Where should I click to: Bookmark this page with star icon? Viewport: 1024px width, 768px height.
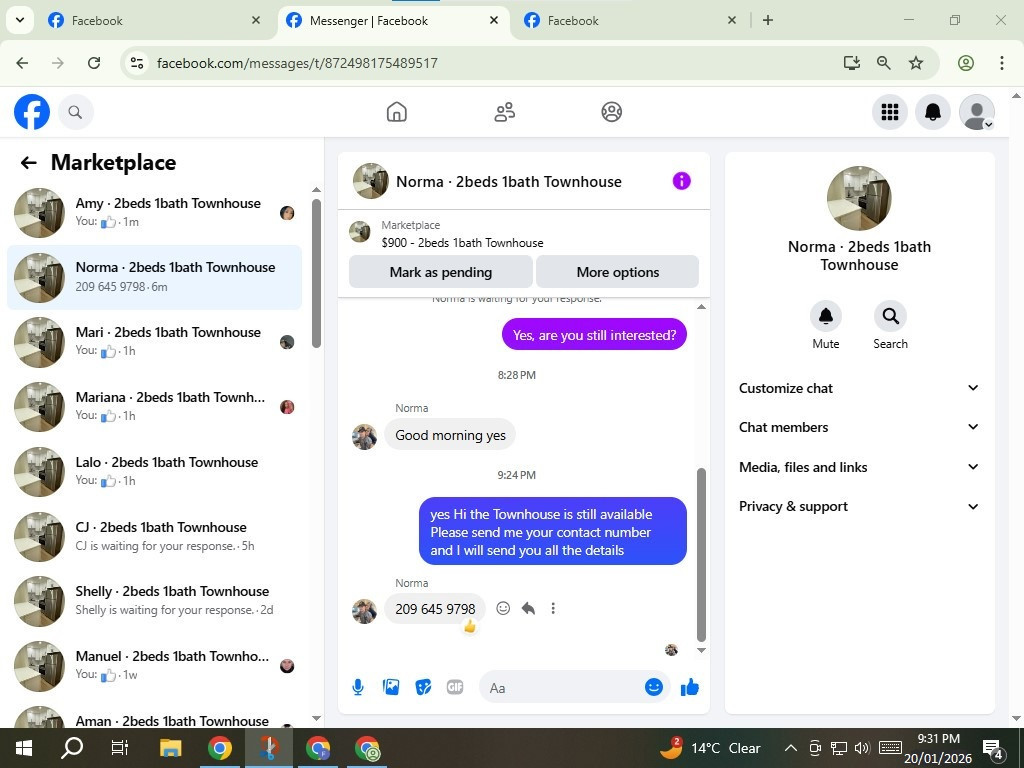tap(916, 63)
